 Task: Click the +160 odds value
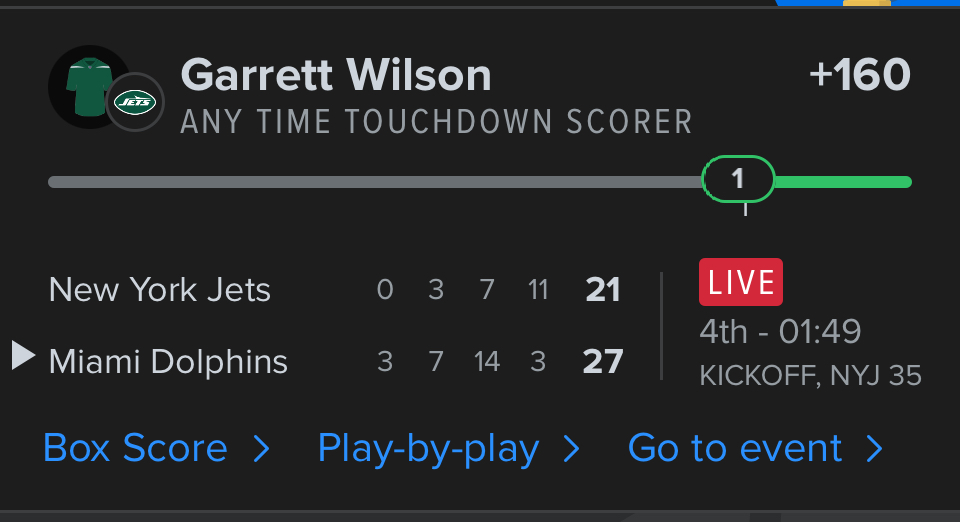pyautogui.click(x=860, y=76)
